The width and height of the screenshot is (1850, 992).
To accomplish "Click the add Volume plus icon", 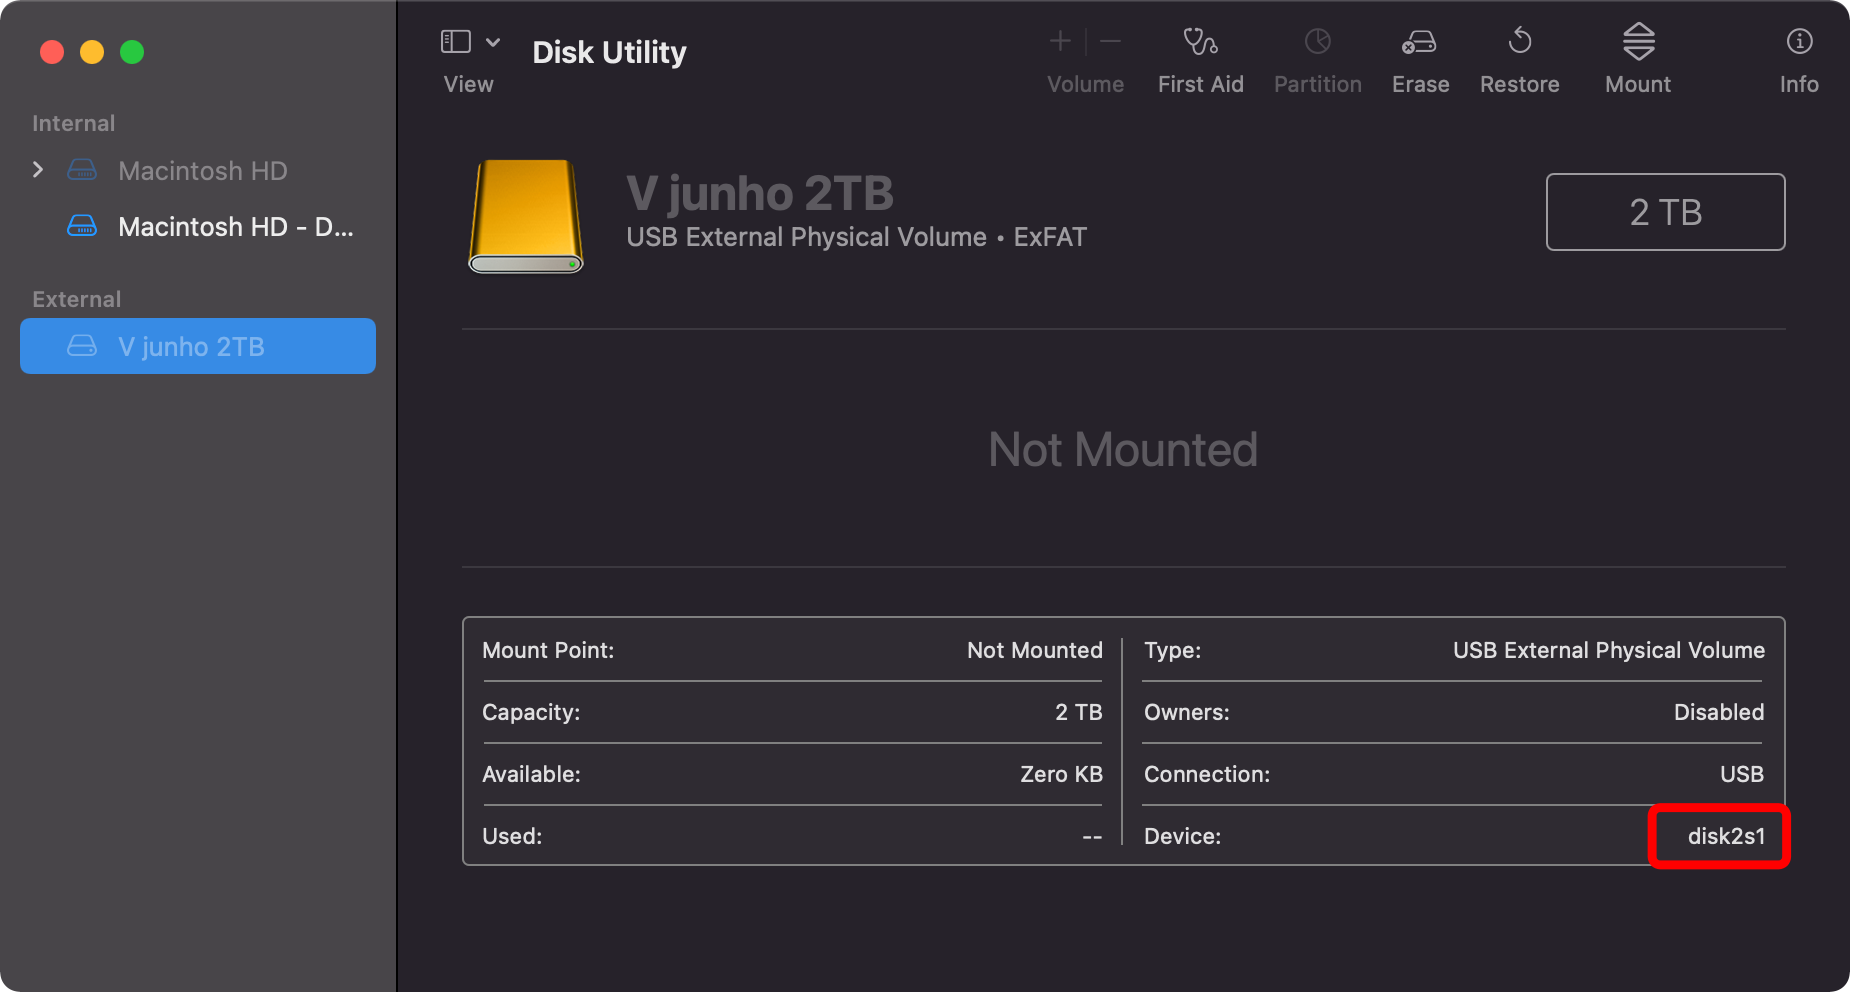I will tap(1060, 41).
